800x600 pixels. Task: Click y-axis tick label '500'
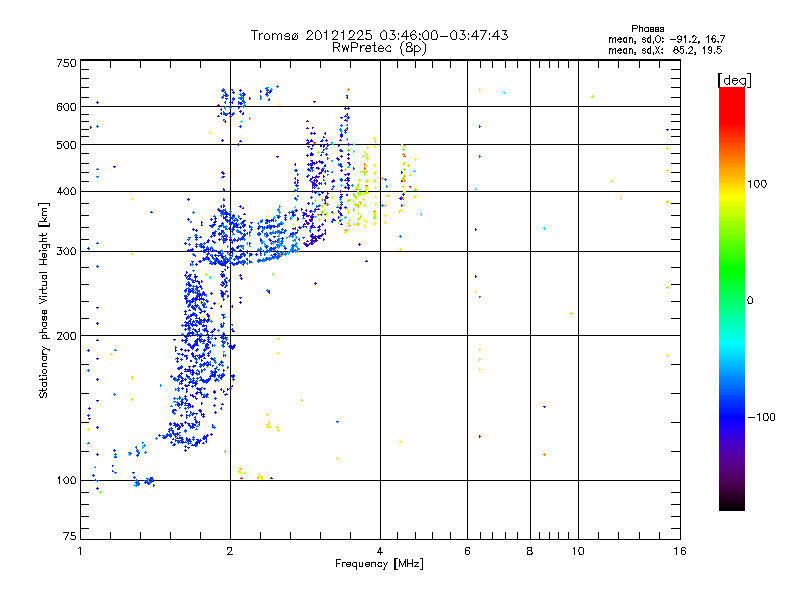pos(66,145)
